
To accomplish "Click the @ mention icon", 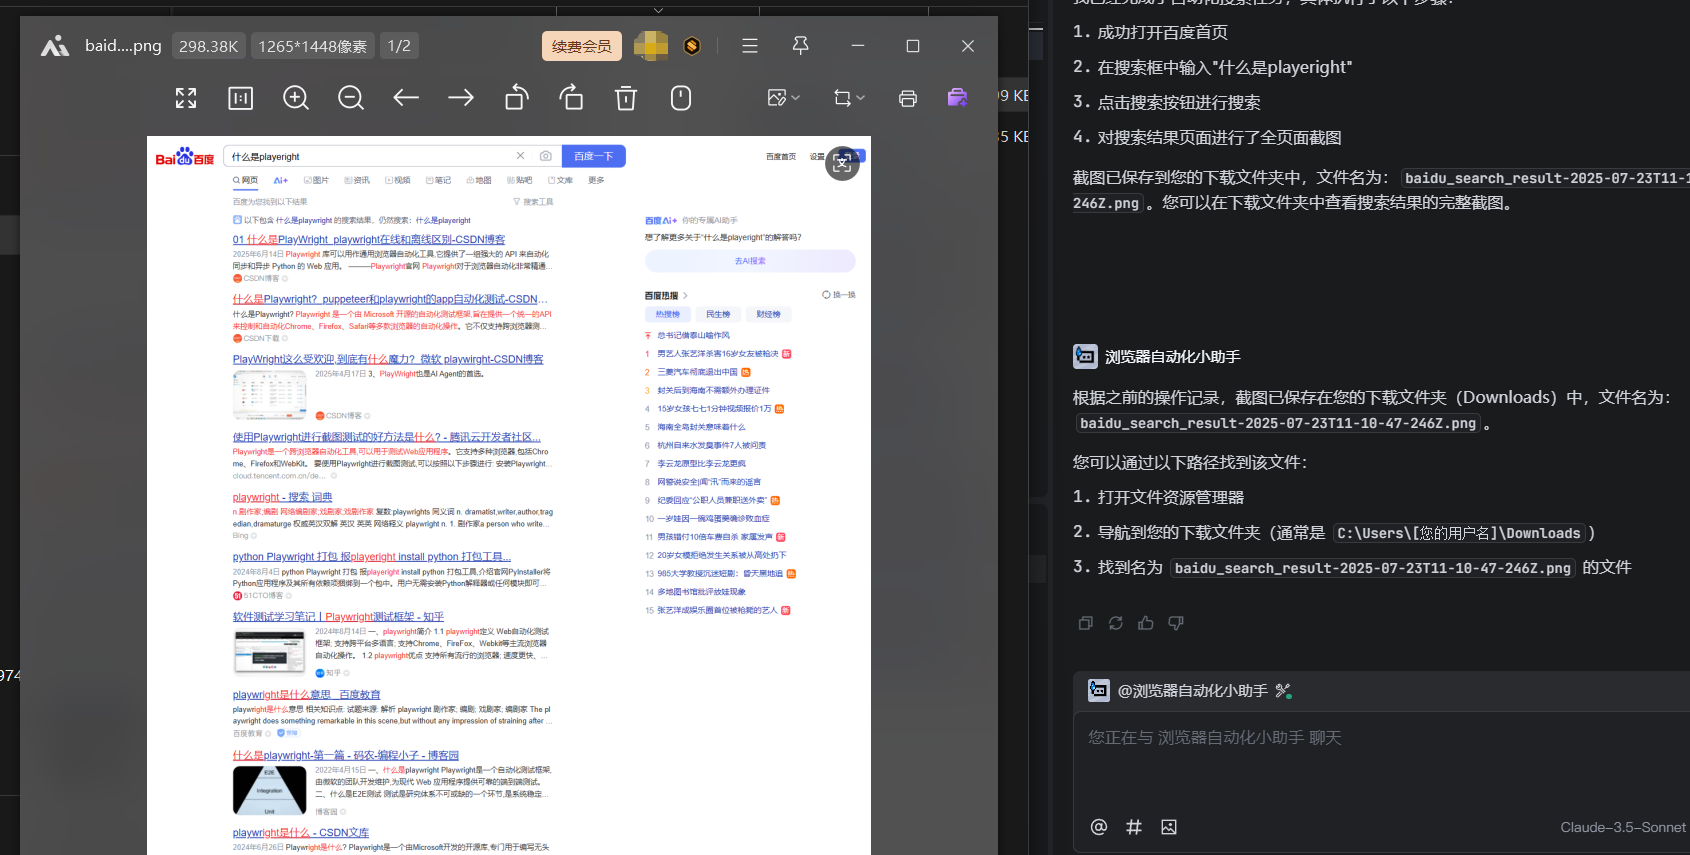I will 1099,827.
